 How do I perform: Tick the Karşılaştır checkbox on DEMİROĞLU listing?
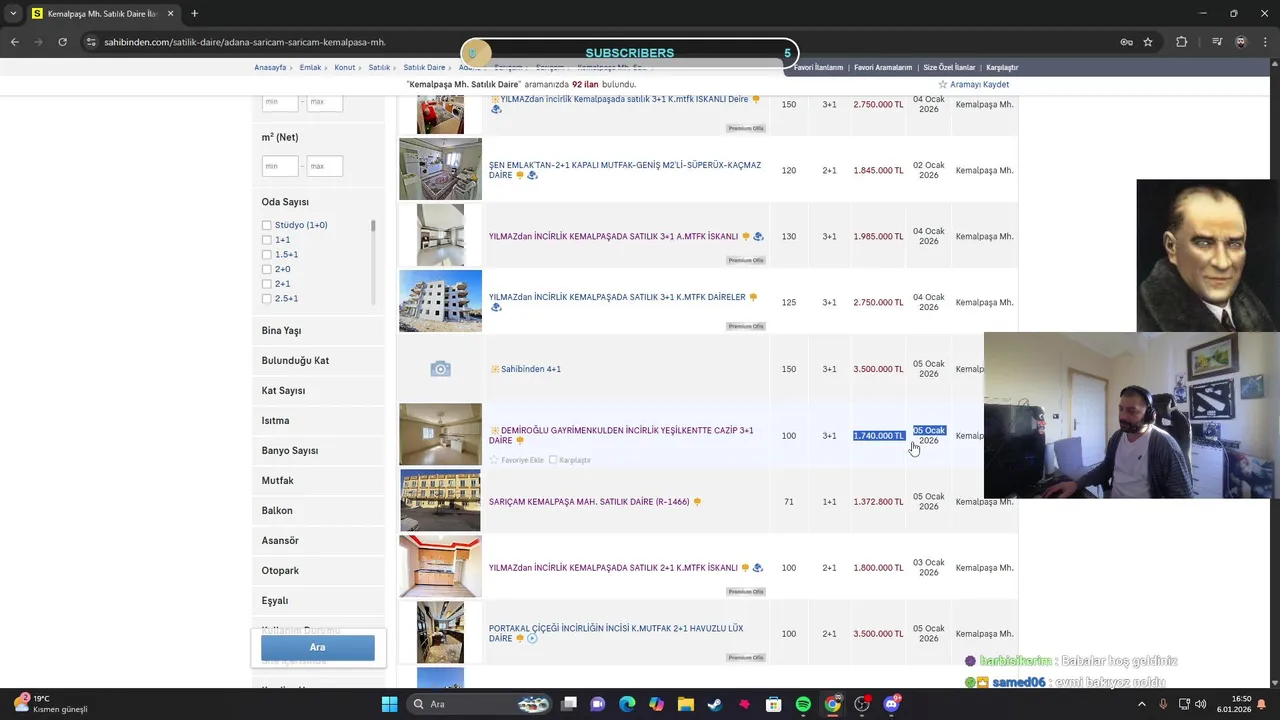click(x=553, y=460)
